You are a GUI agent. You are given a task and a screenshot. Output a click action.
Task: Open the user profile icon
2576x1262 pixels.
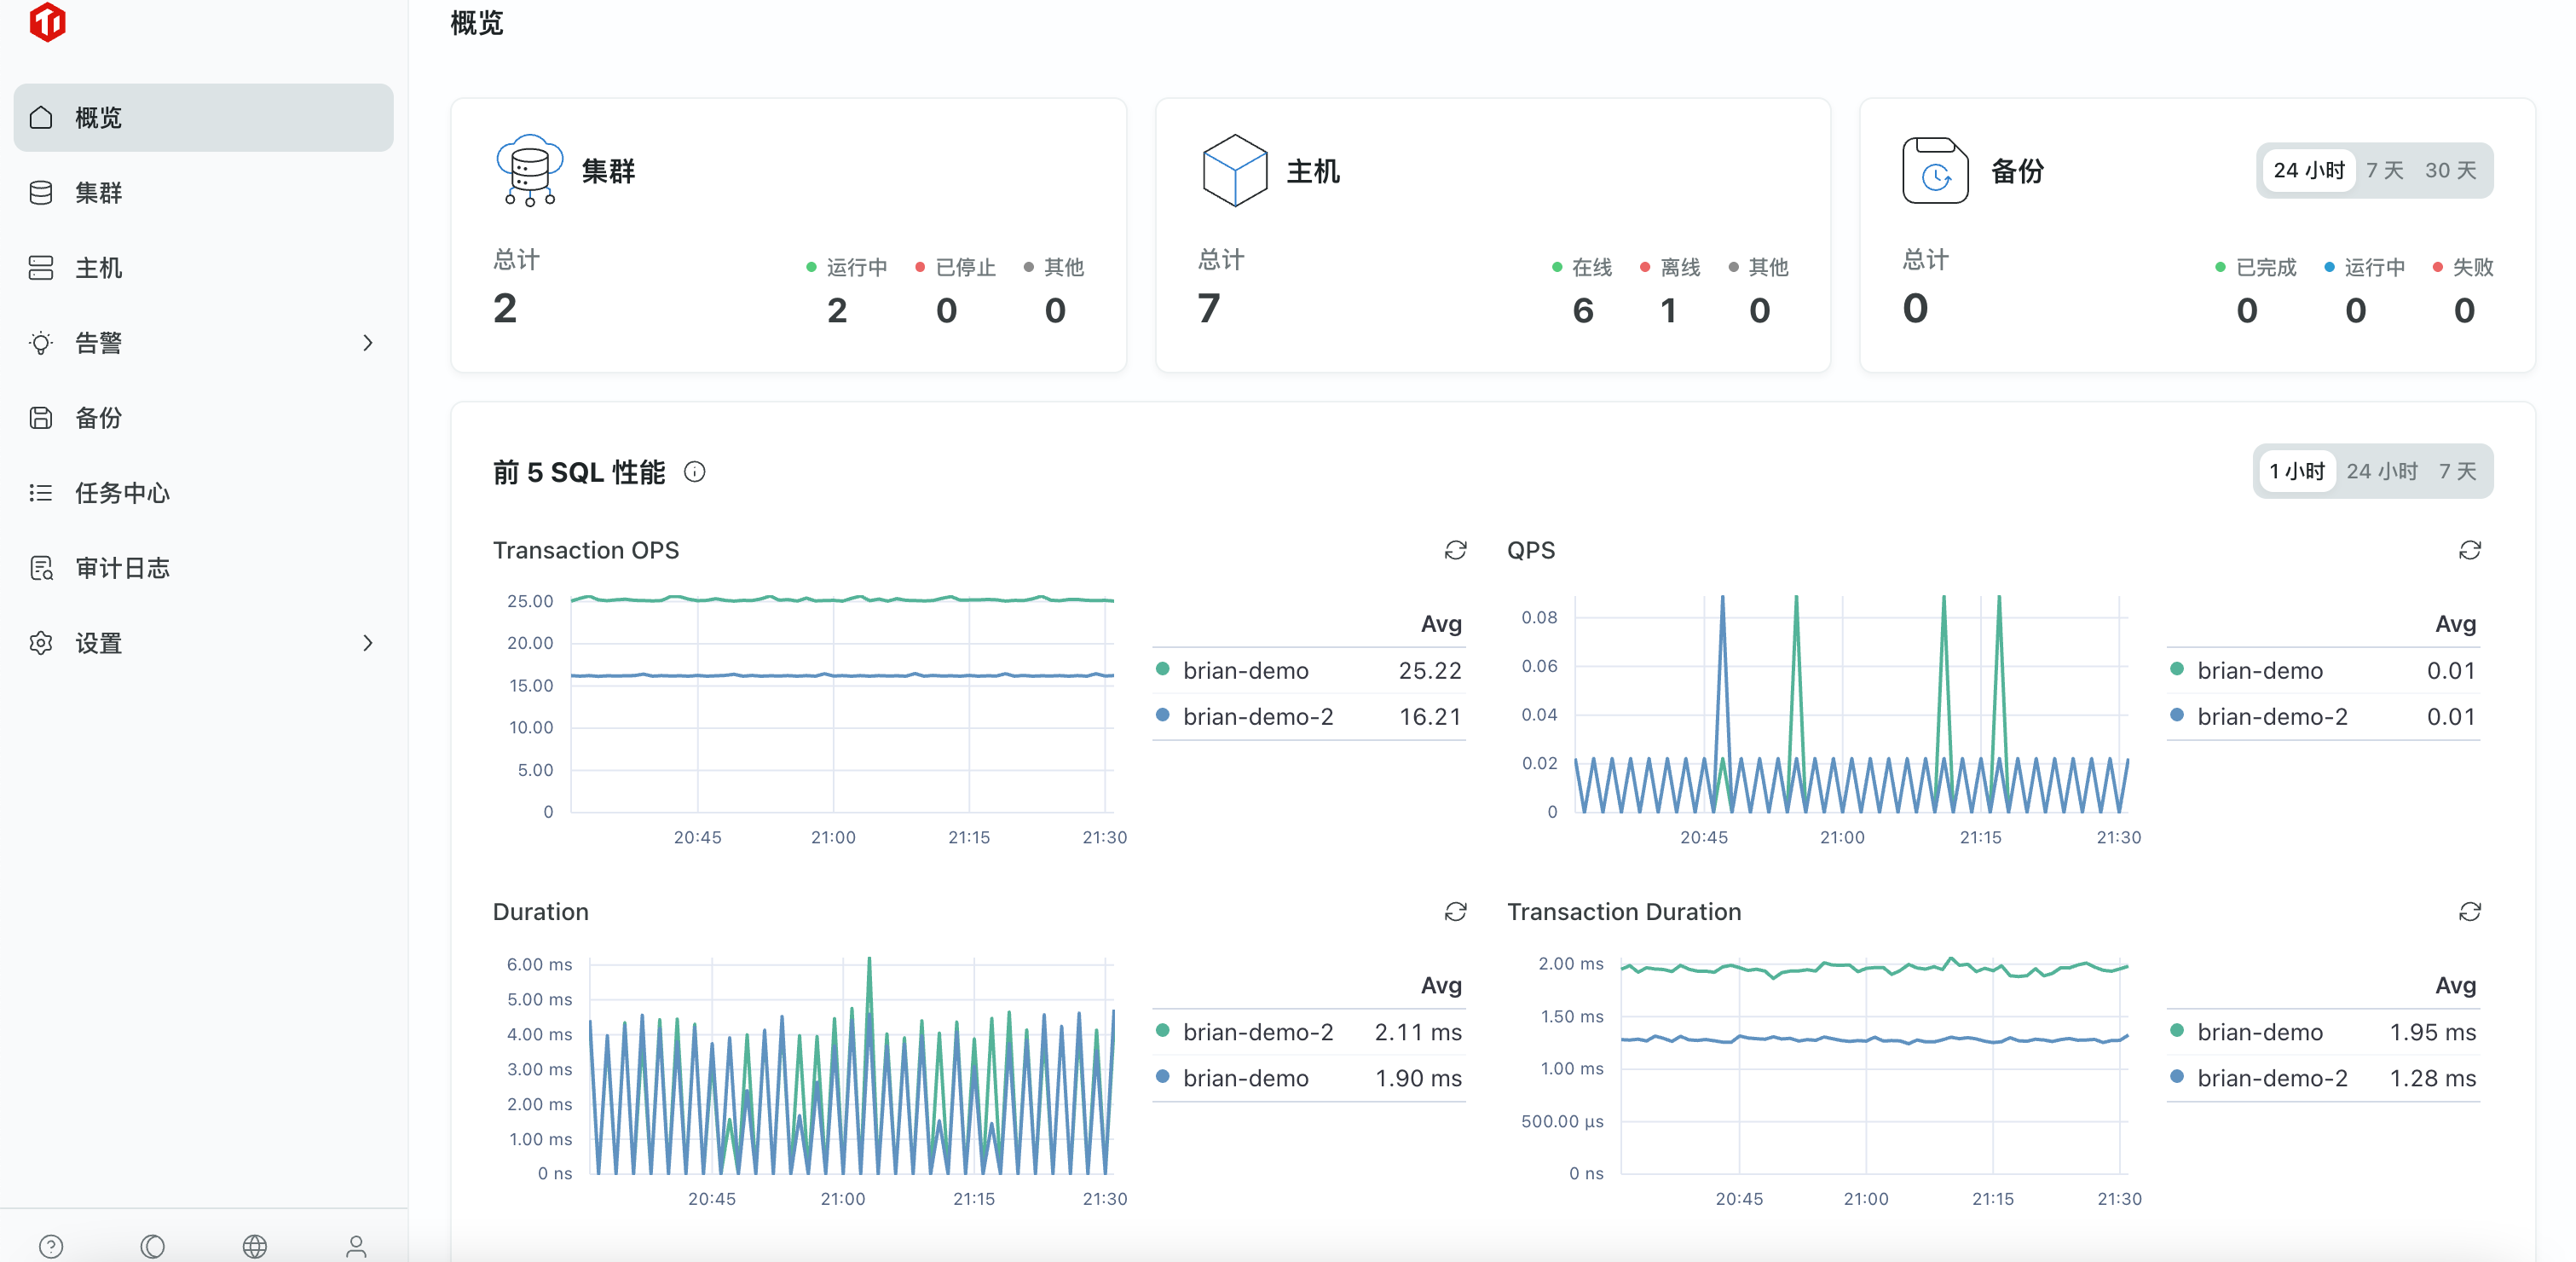coord(356,1246)
